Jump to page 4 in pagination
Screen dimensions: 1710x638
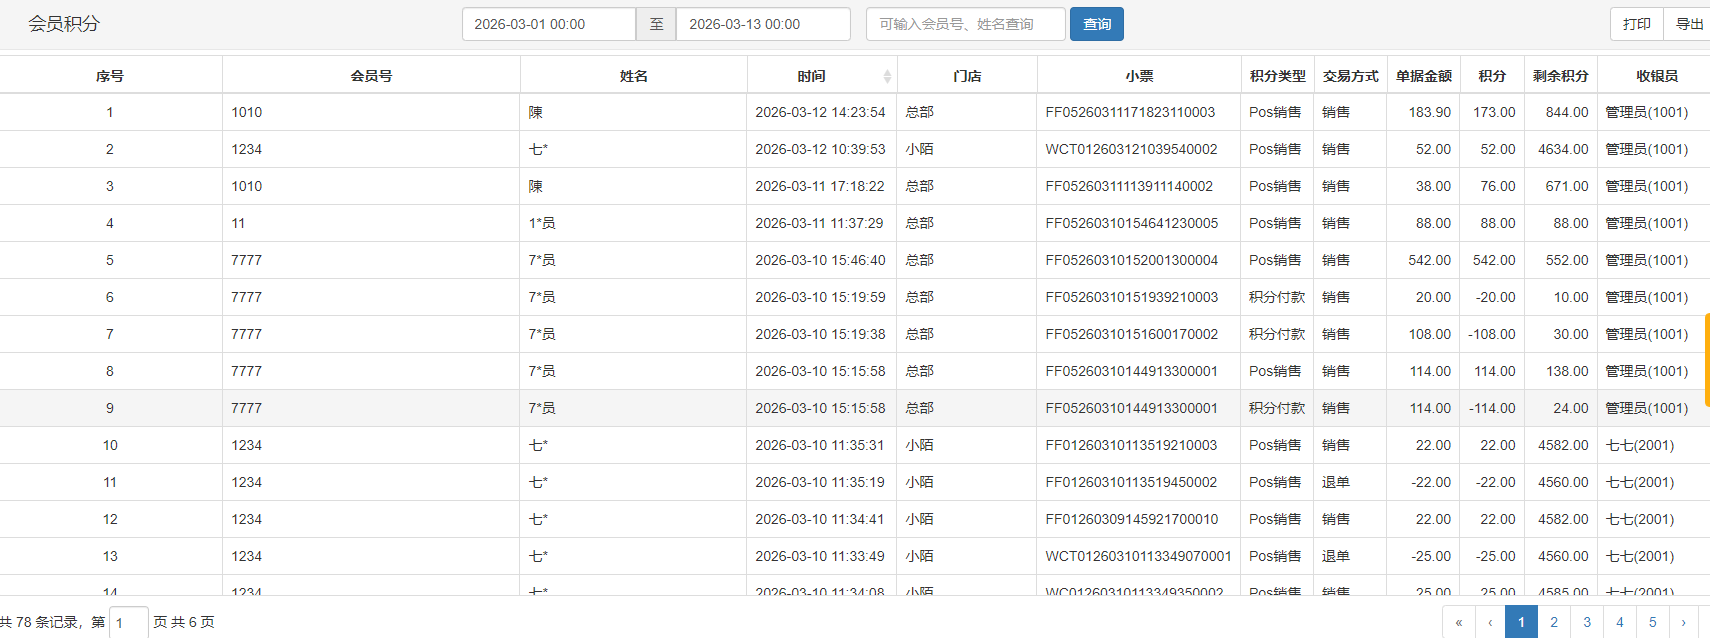(x=1620, y=622)
